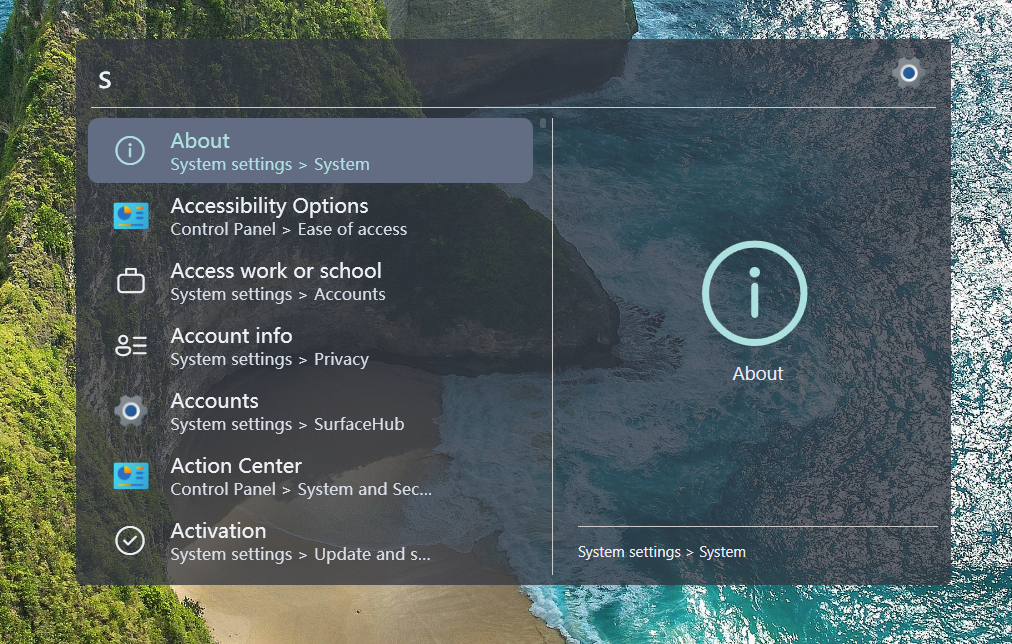This screenshot has width=1012, height=644.
Task: Choose the Account info result title
Action: pyautogui.click(x=231, y=336)
